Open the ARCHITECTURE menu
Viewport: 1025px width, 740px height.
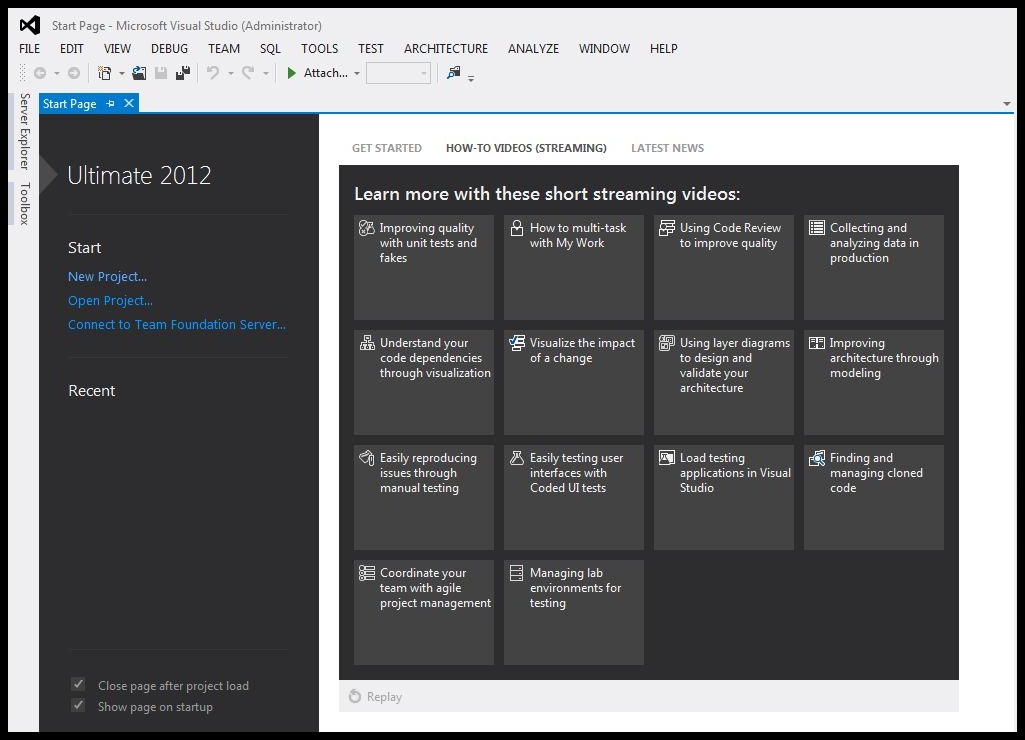coord(445,48)
